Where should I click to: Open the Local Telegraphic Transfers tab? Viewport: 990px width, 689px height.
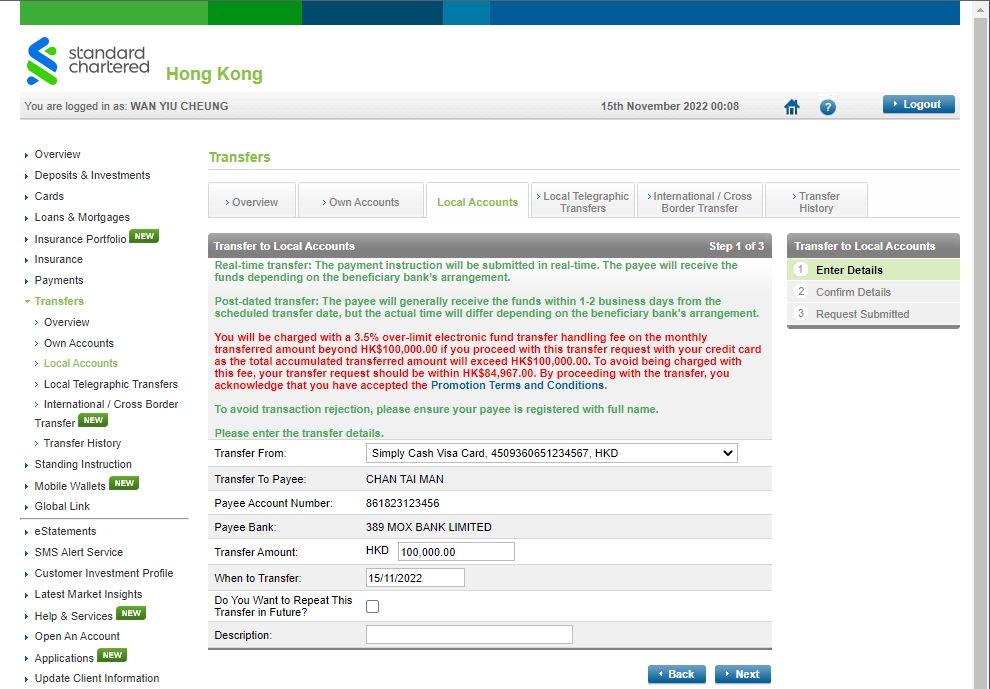click(583, 202)
